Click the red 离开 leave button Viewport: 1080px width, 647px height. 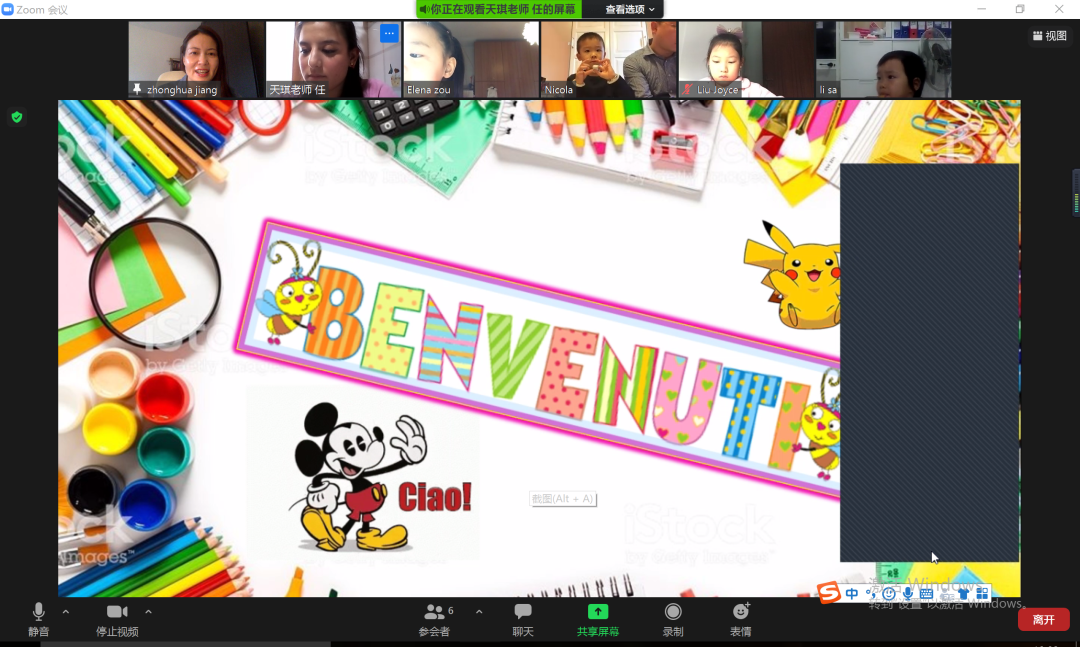coord(1043,619)
